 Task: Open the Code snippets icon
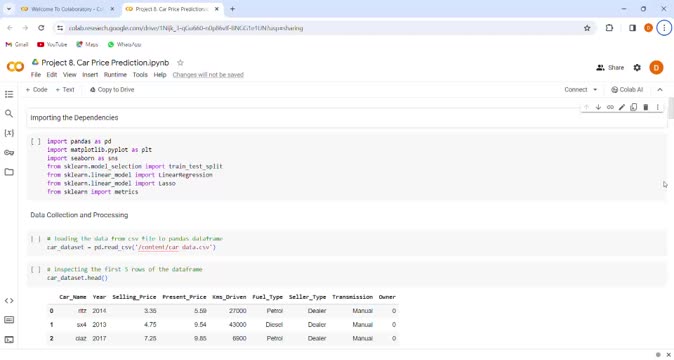click(9, 300)
